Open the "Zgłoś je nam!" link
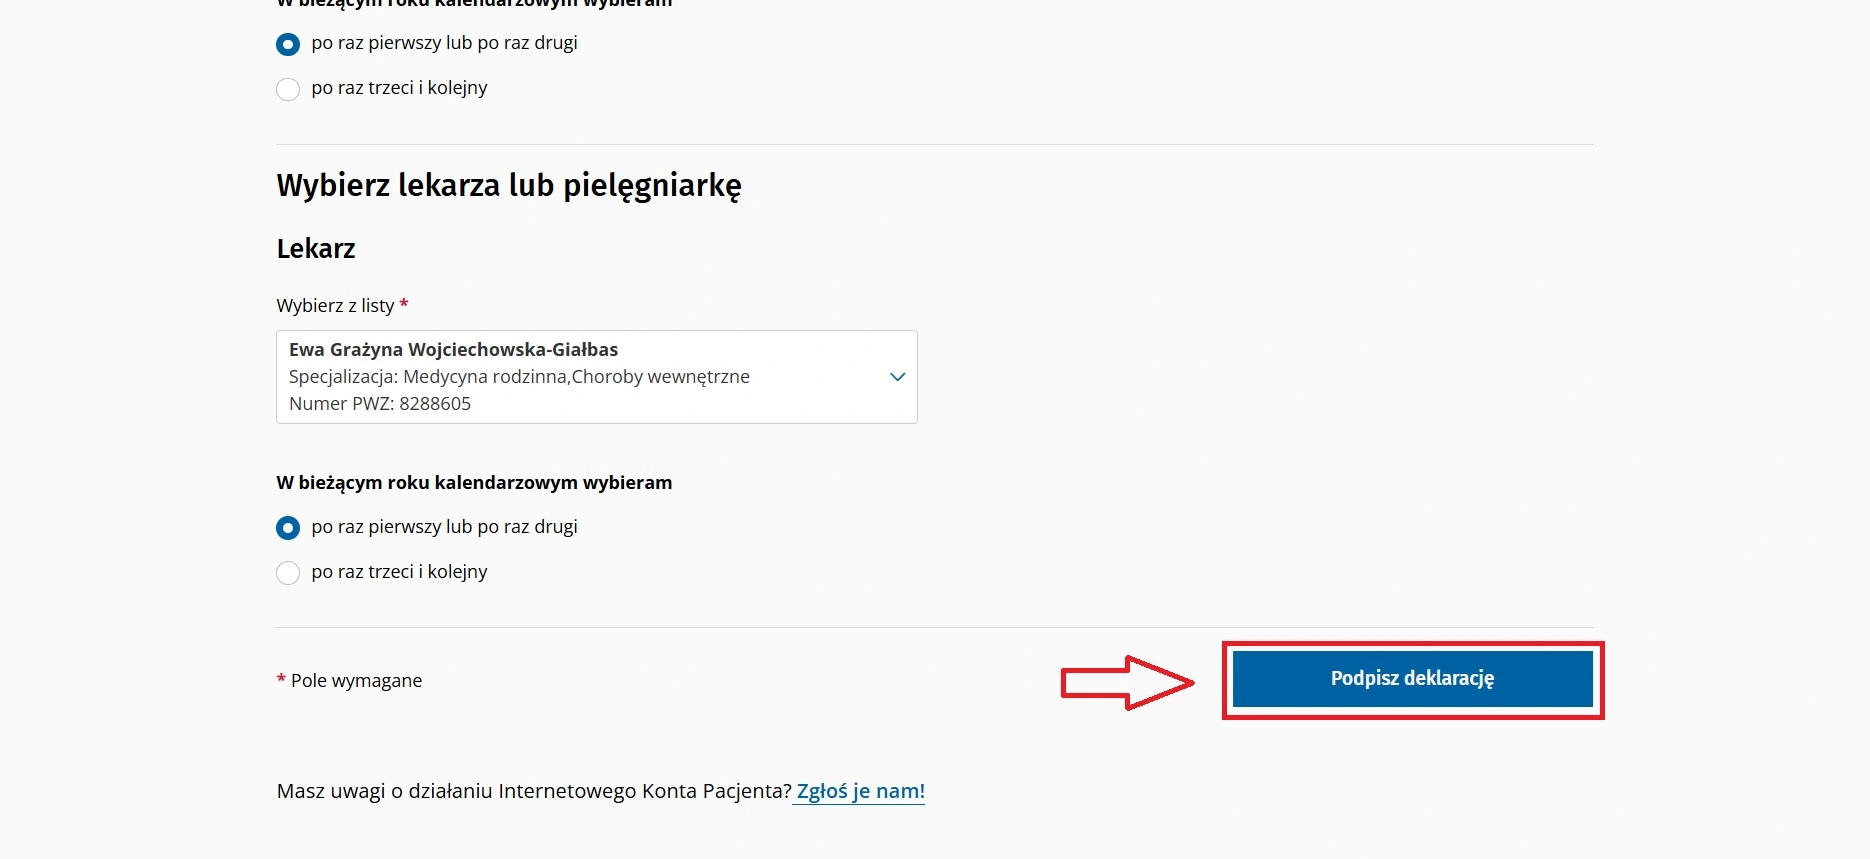 pos(860,791)
